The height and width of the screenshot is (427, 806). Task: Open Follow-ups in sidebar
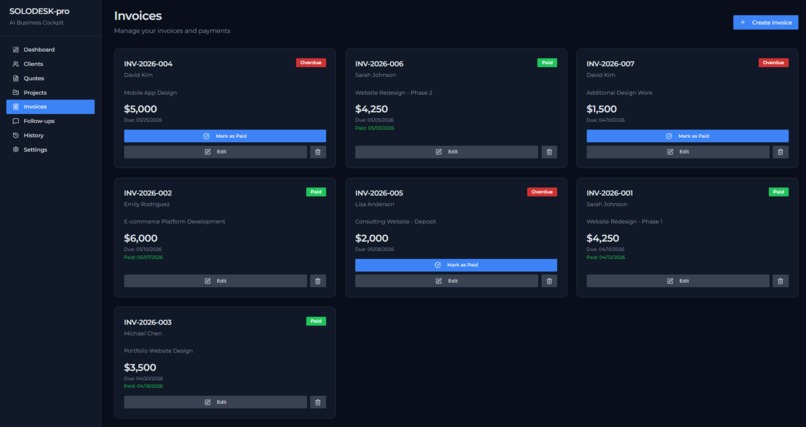pyautogui.click(x=50, y=121)
